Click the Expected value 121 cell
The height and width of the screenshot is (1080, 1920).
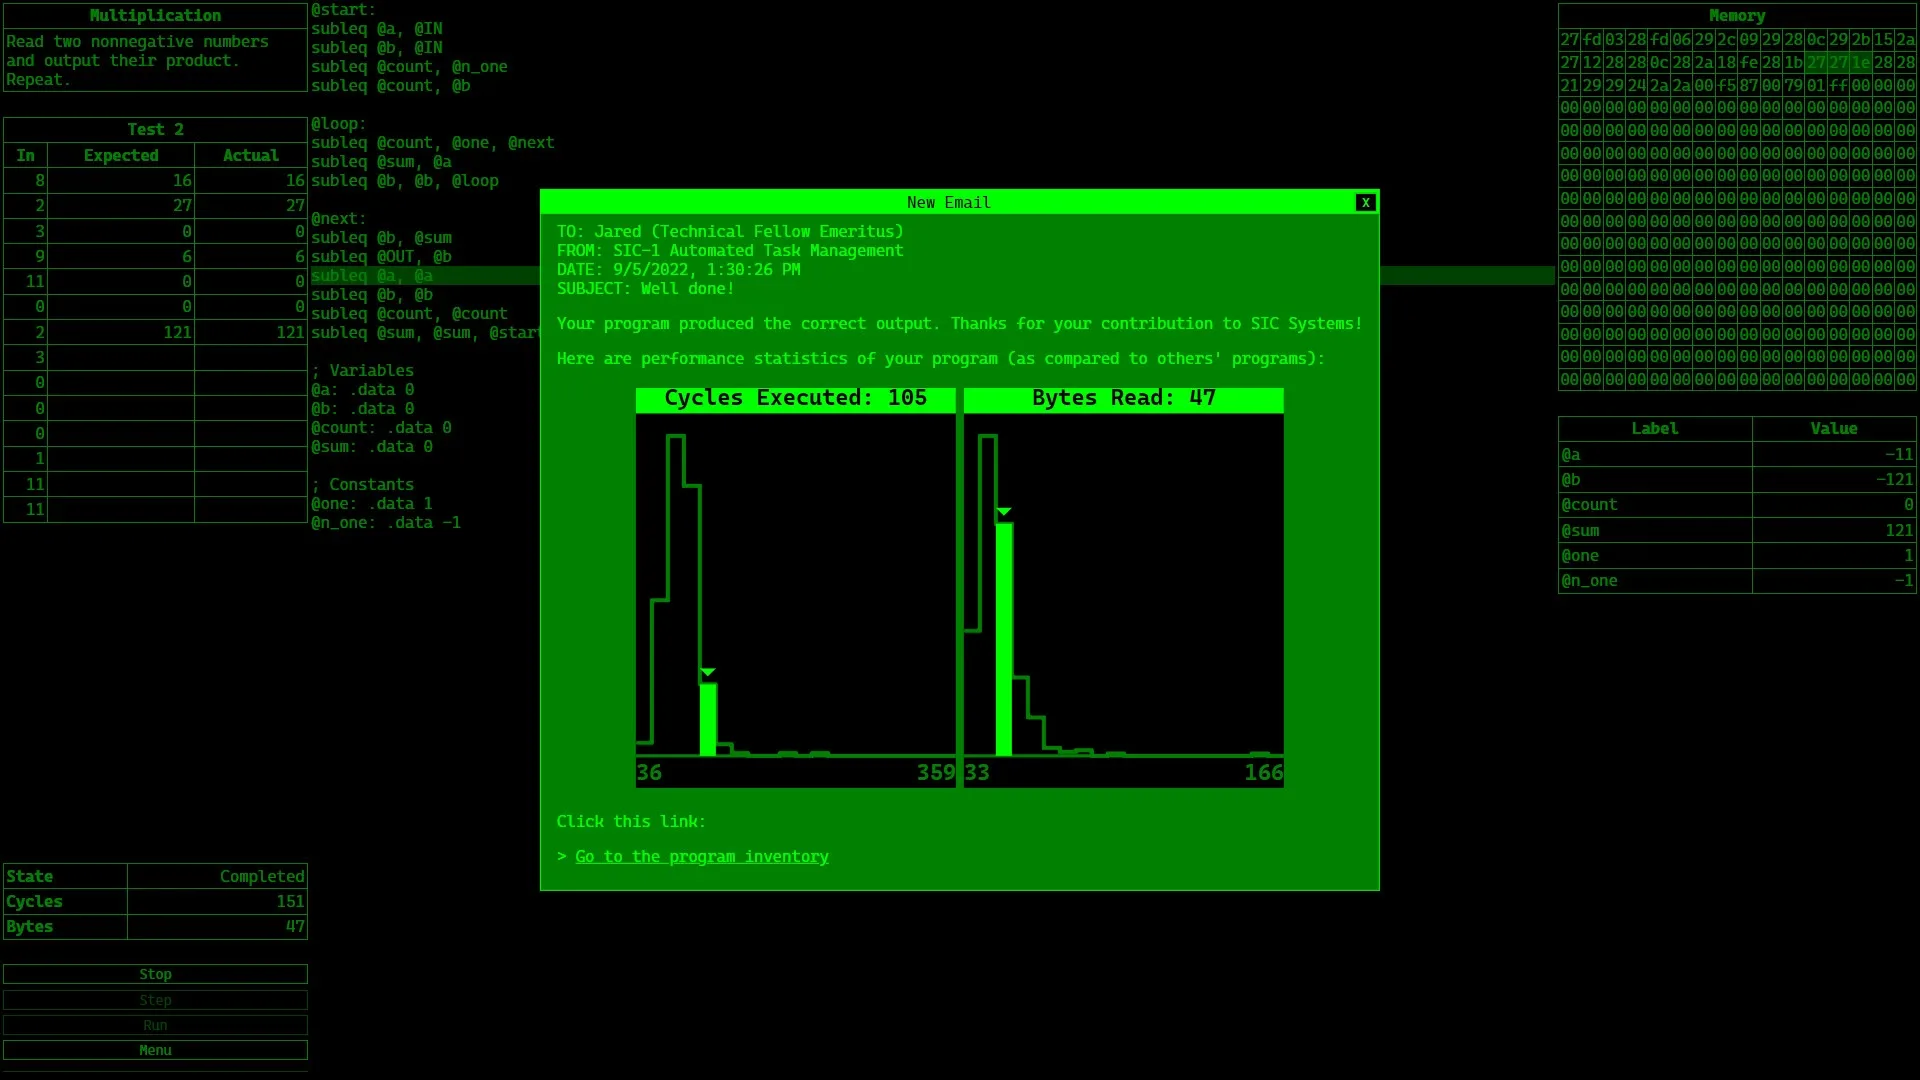tap(121, 332)
